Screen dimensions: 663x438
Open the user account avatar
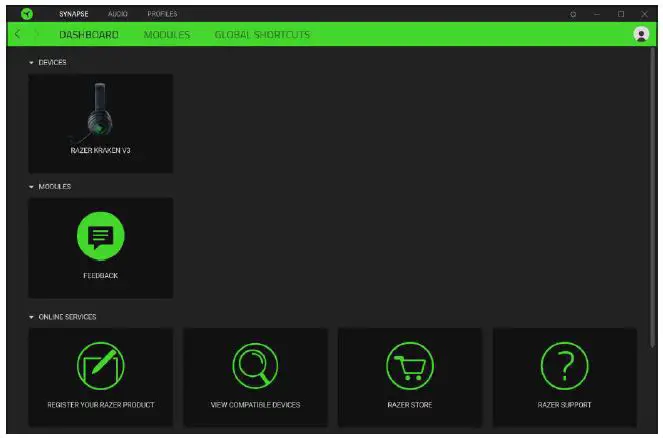[641, 34]
